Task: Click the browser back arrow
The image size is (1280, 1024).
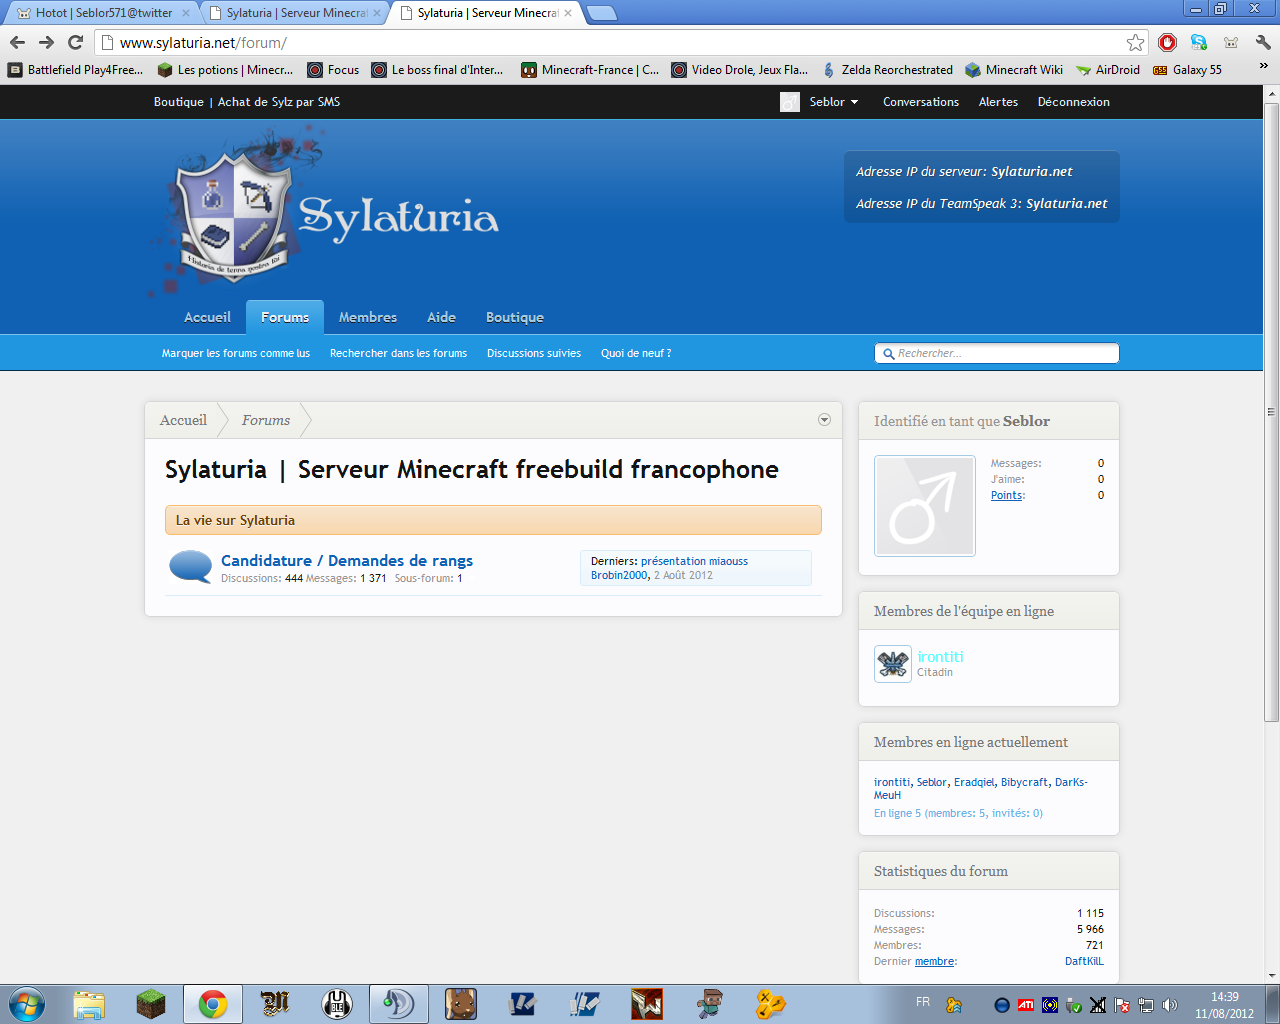Action: (17, 42)
